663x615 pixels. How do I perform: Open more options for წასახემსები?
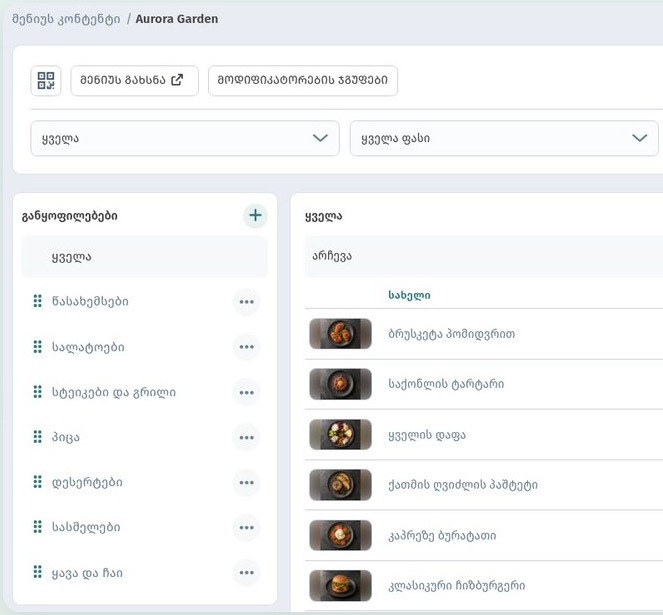click(247, 302)
